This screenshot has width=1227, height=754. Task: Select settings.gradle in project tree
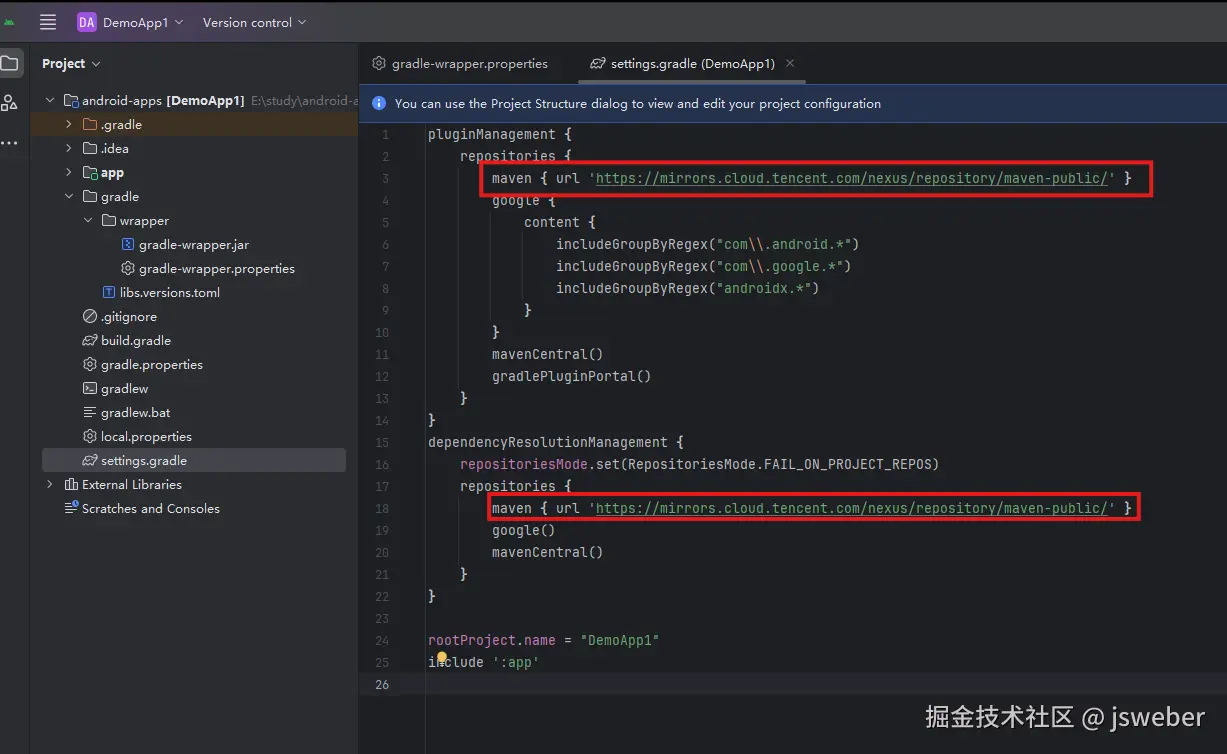[194, 460]
